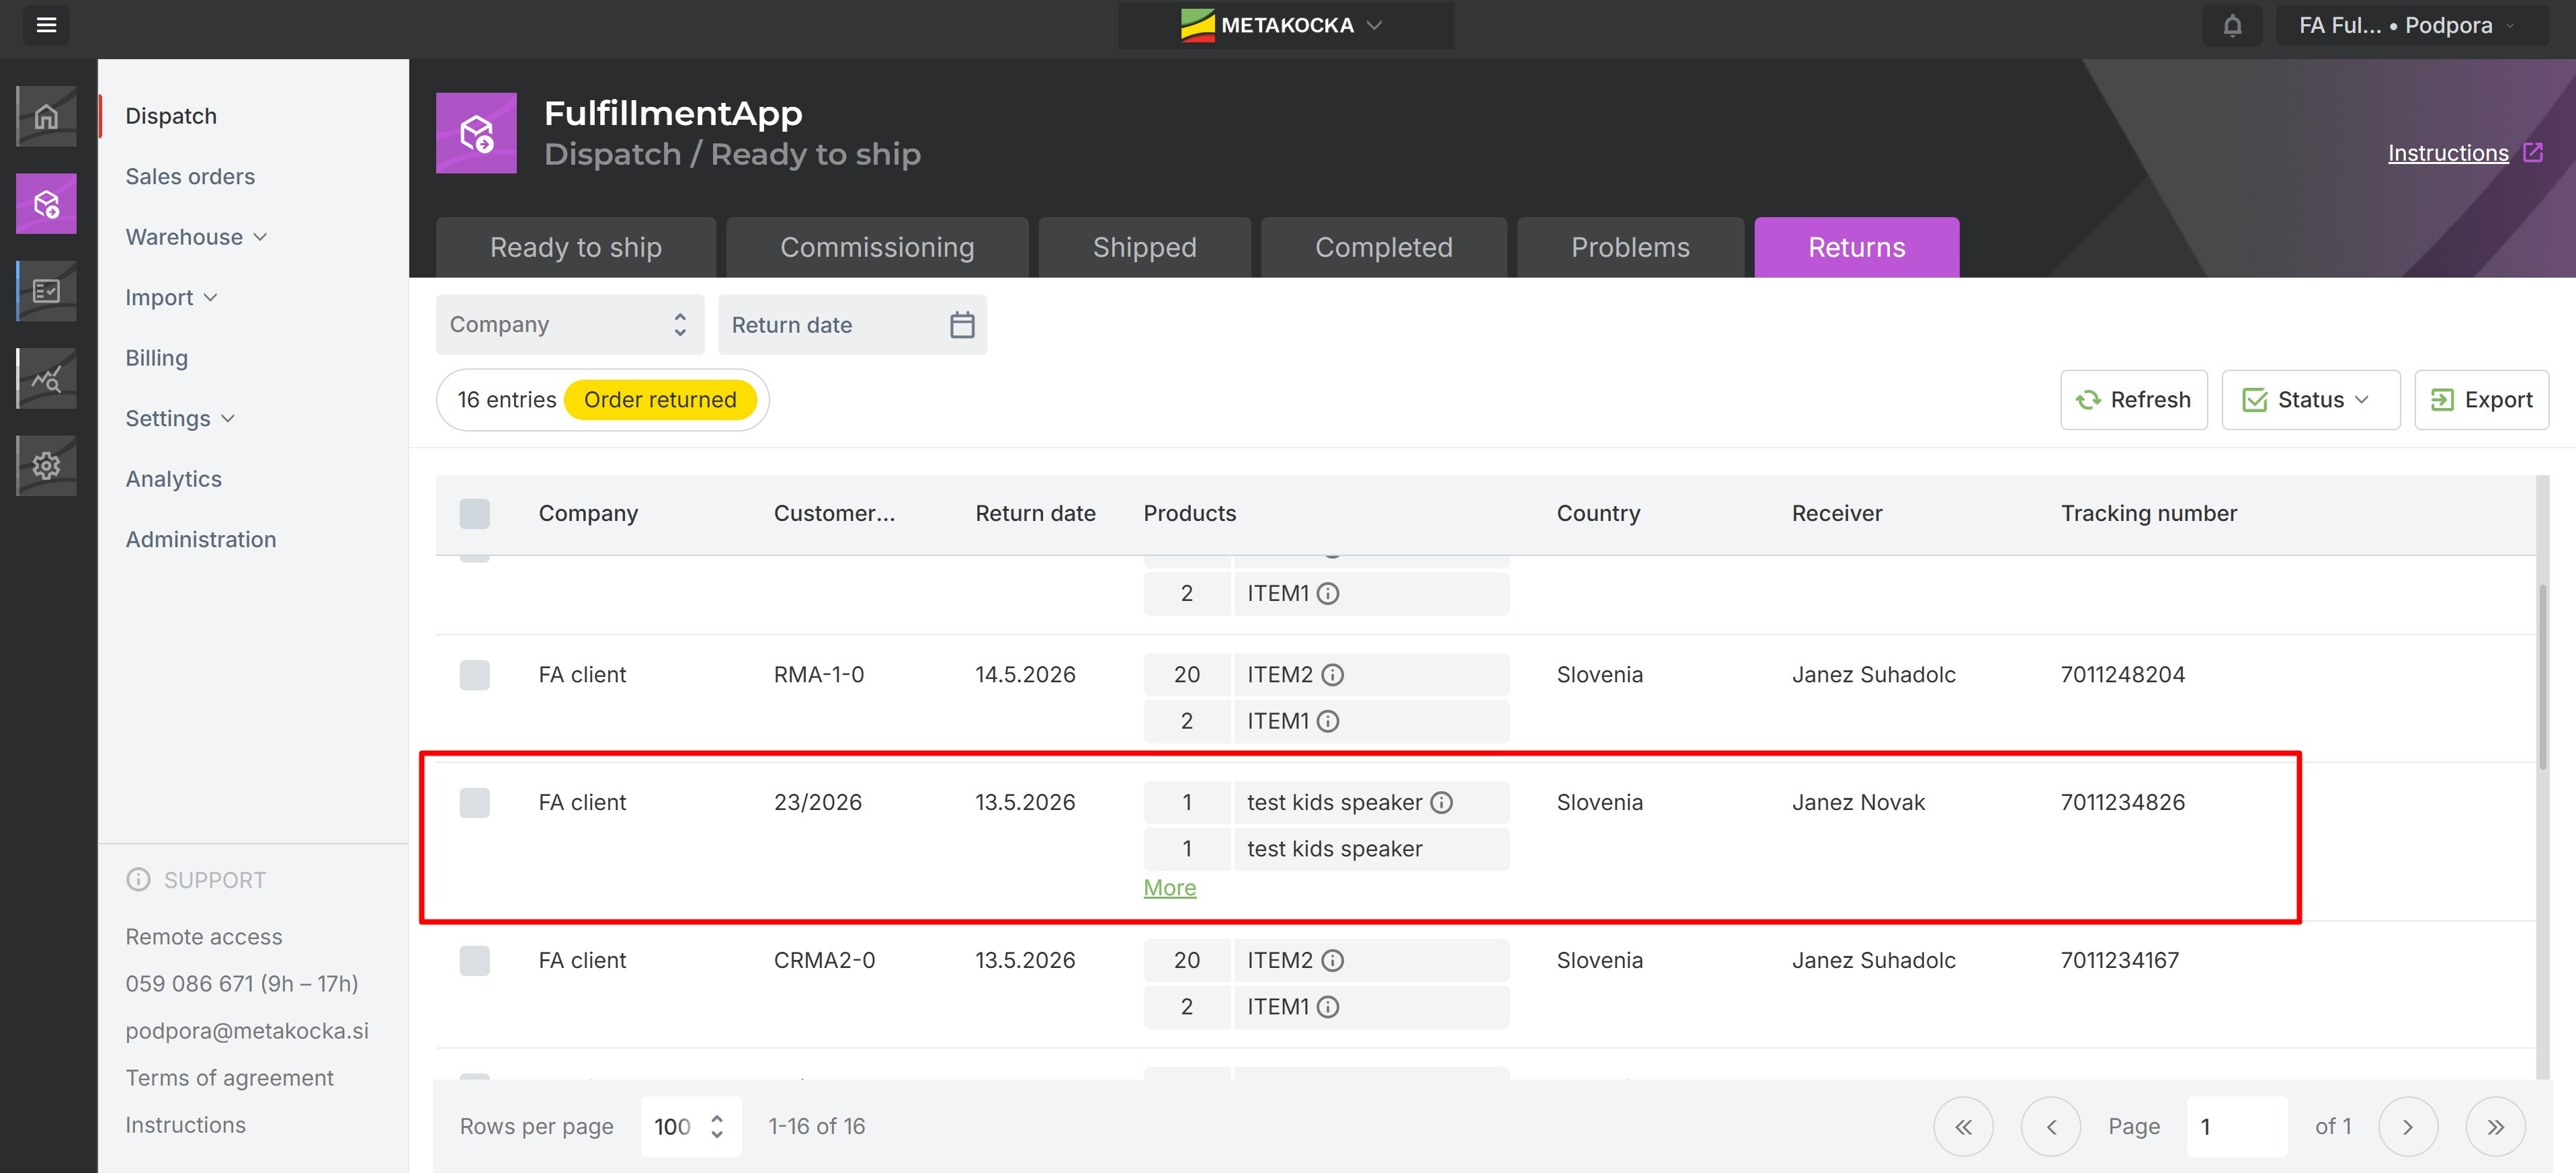Go to first page of results
2576x1173 pixels.
(1963, 1127)
